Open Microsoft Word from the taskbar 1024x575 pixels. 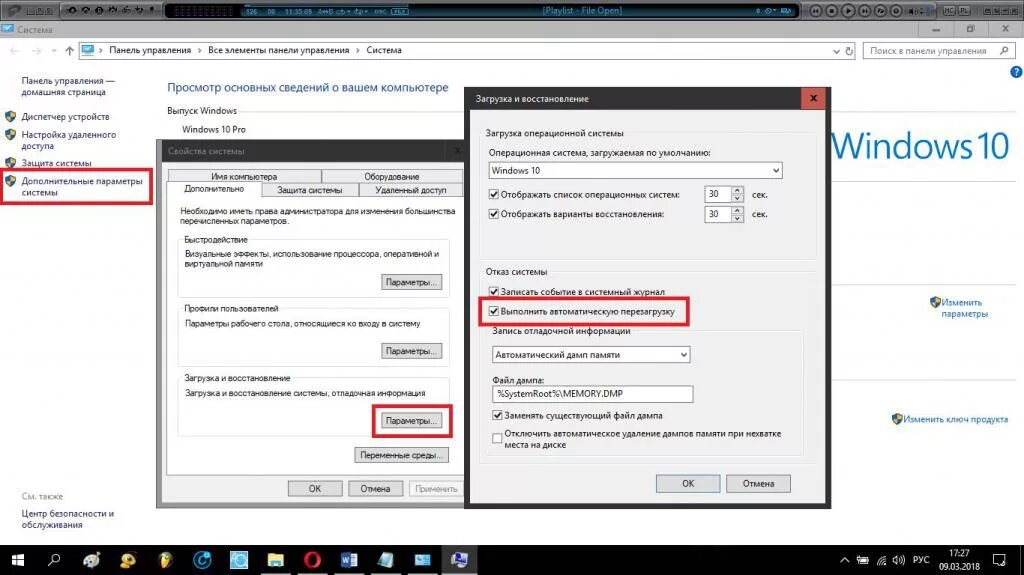point(349,560)
